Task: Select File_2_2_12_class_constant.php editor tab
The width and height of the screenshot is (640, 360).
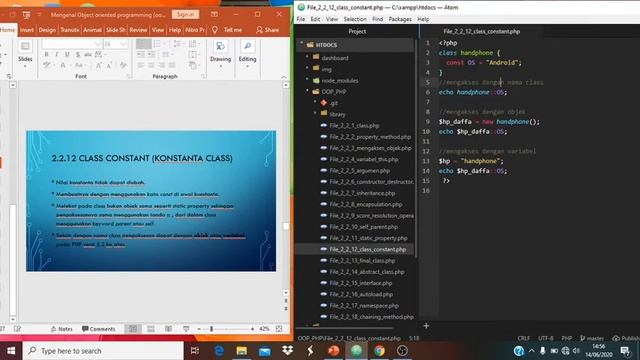Action: [x=482, y=31]
